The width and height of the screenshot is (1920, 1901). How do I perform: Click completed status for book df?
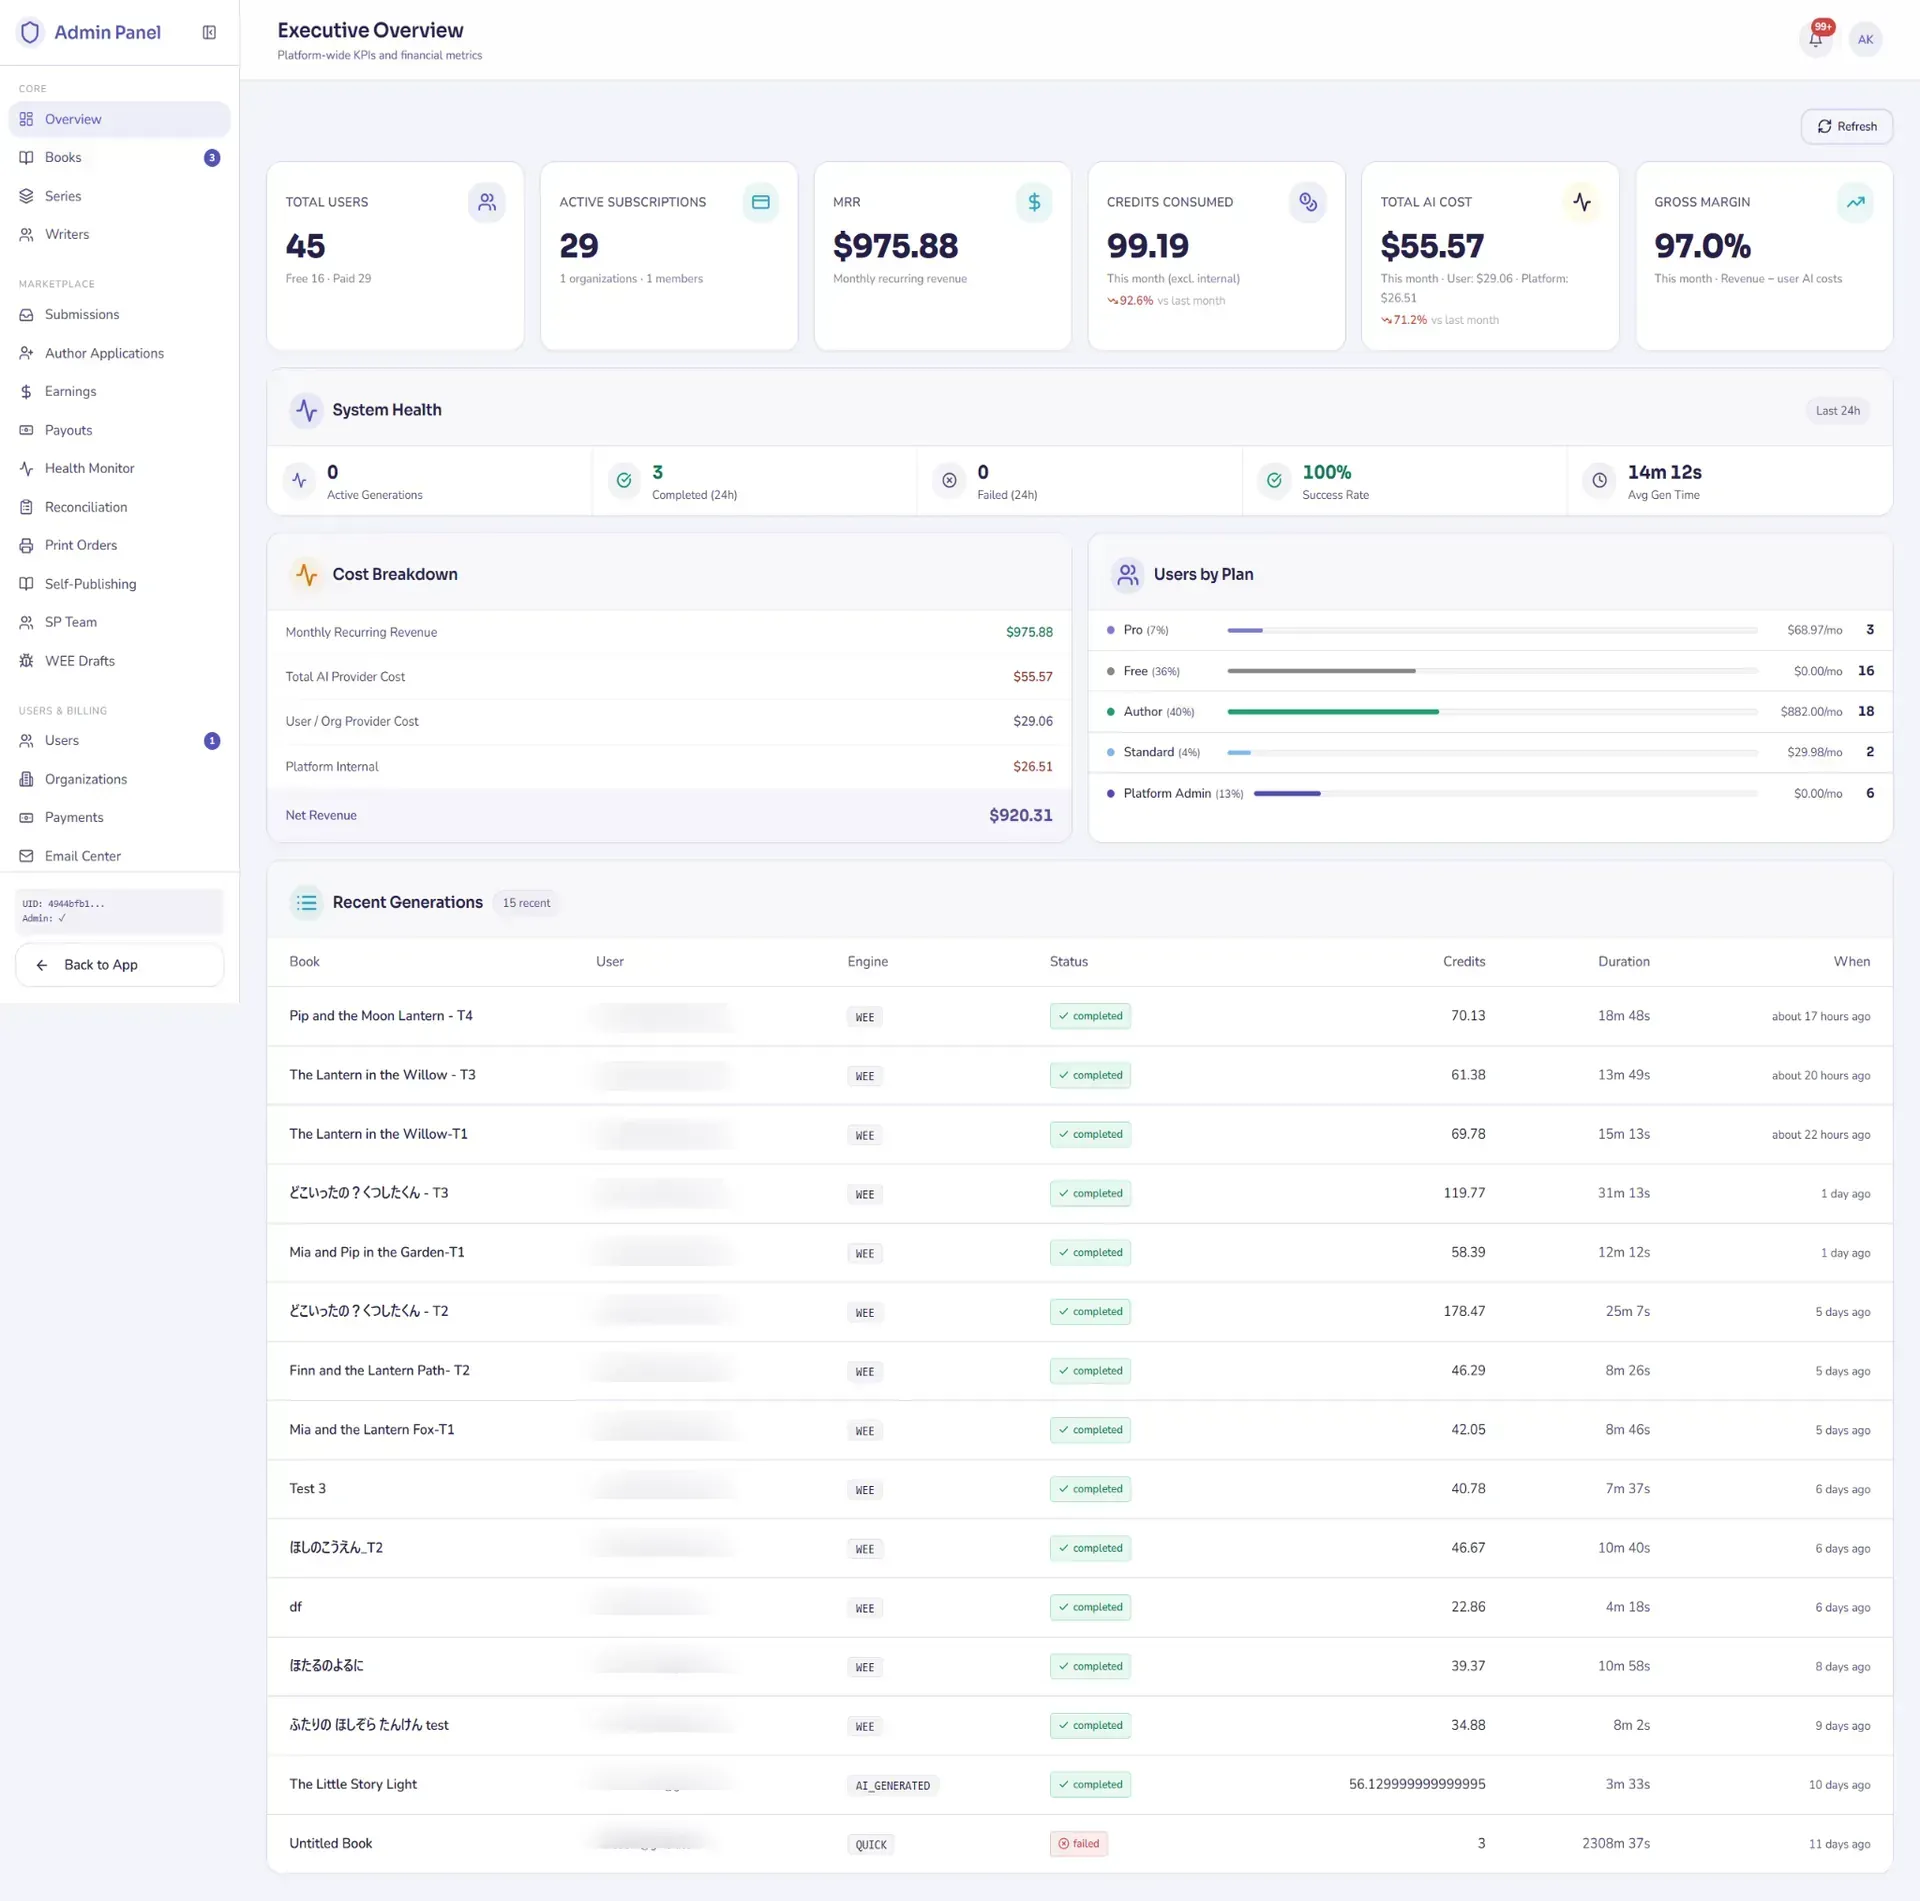(x=1090, y=1607)
